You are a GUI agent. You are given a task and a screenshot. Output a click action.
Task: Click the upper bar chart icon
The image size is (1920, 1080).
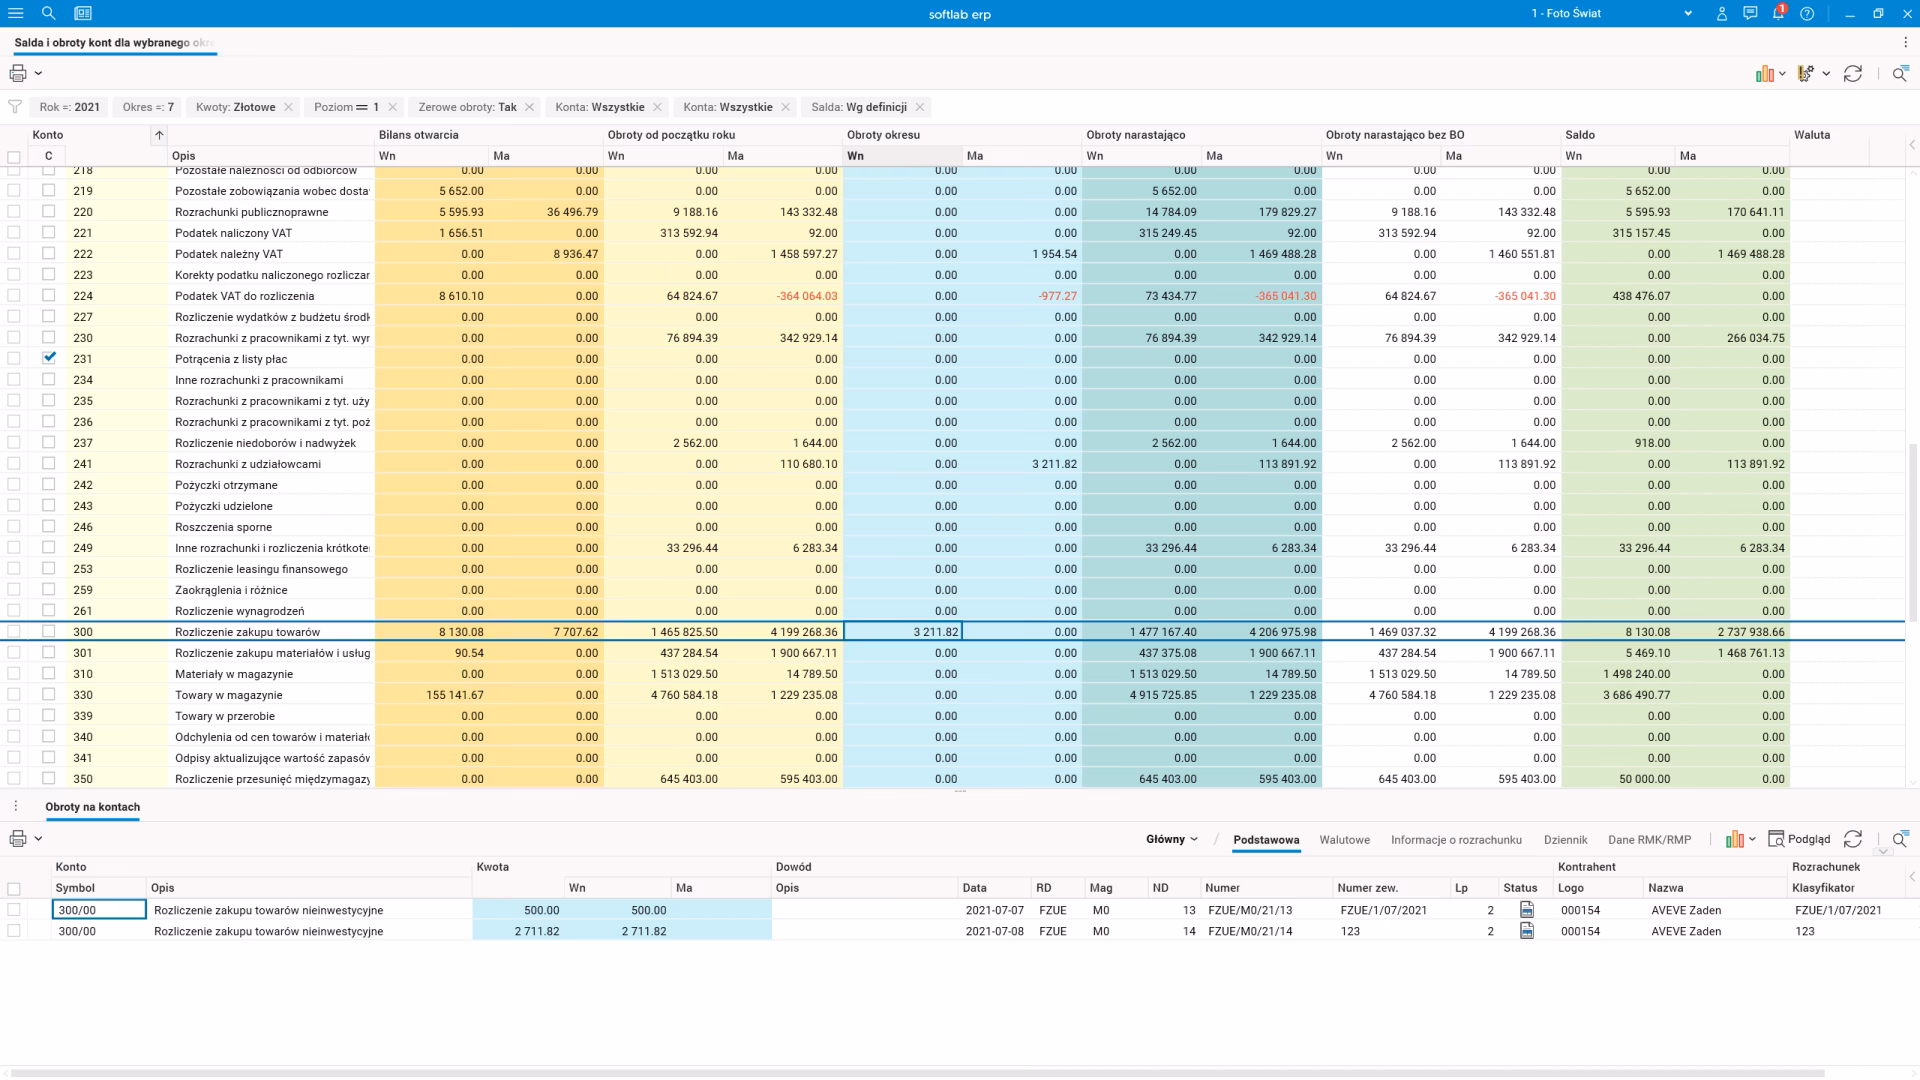pos(1764,74)
